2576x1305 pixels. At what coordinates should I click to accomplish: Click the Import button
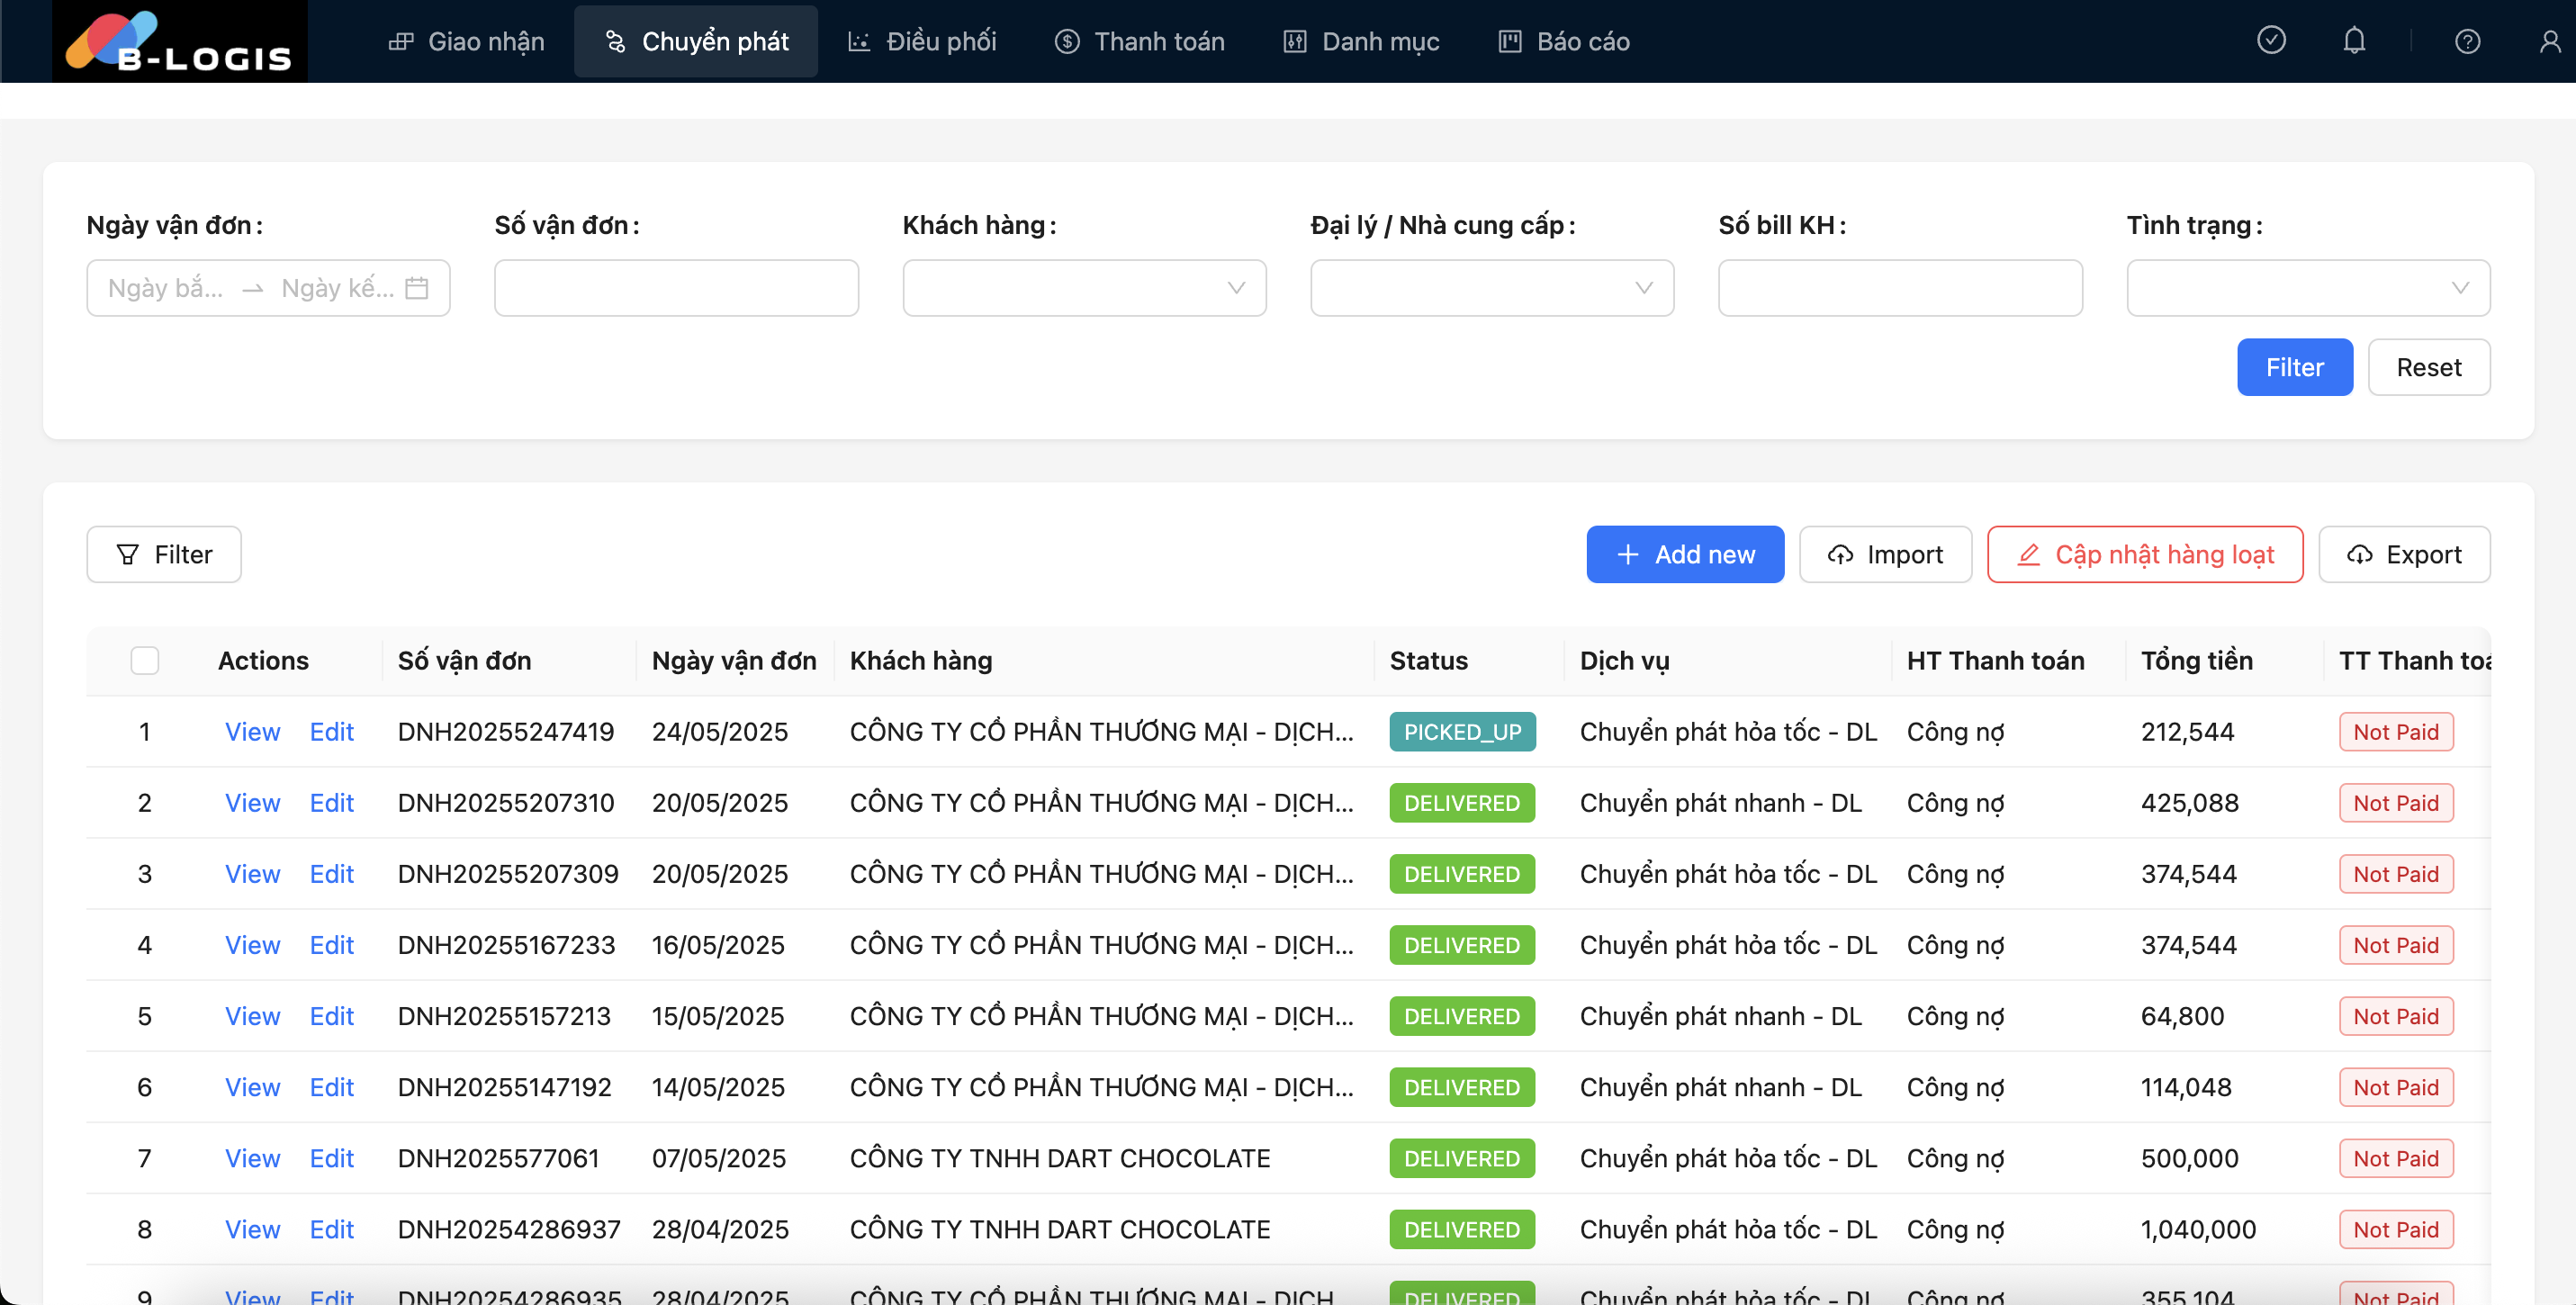1885,554
